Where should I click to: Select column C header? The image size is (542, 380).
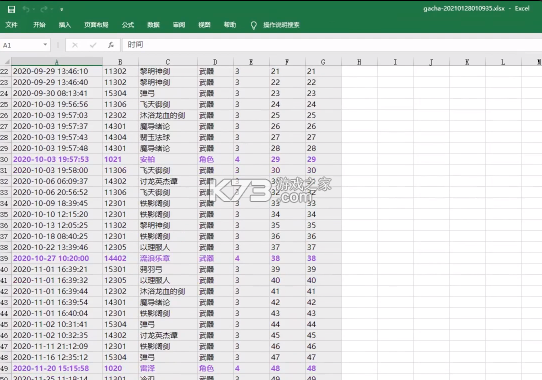pyautogui.click(x=168, y=62)
